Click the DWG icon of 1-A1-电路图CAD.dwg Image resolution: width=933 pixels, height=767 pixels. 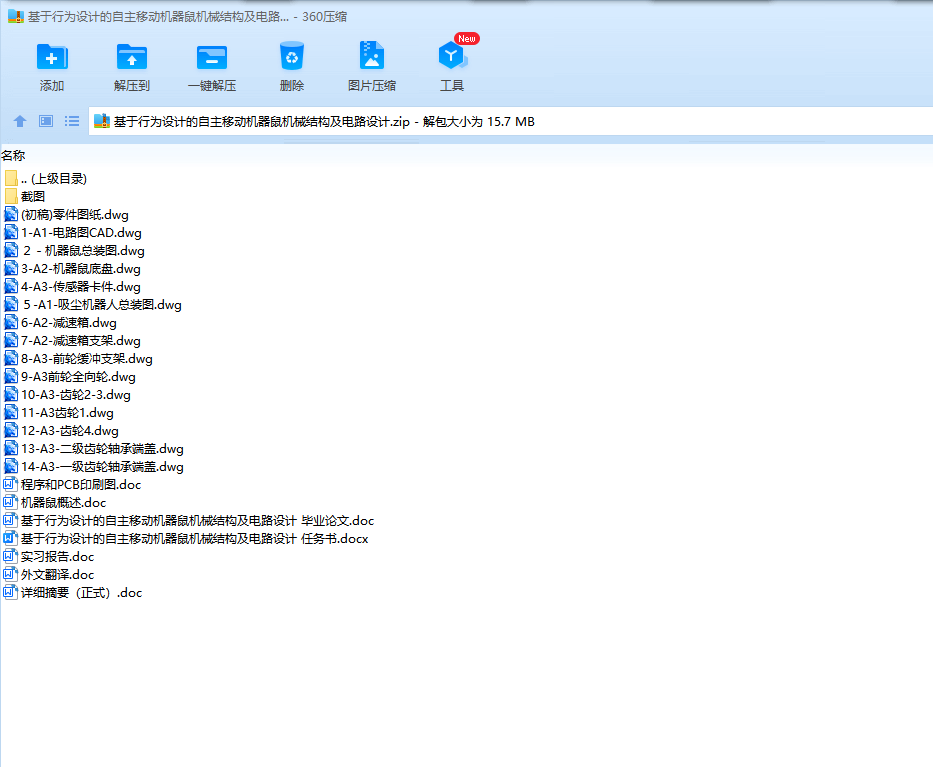[11, 233]
